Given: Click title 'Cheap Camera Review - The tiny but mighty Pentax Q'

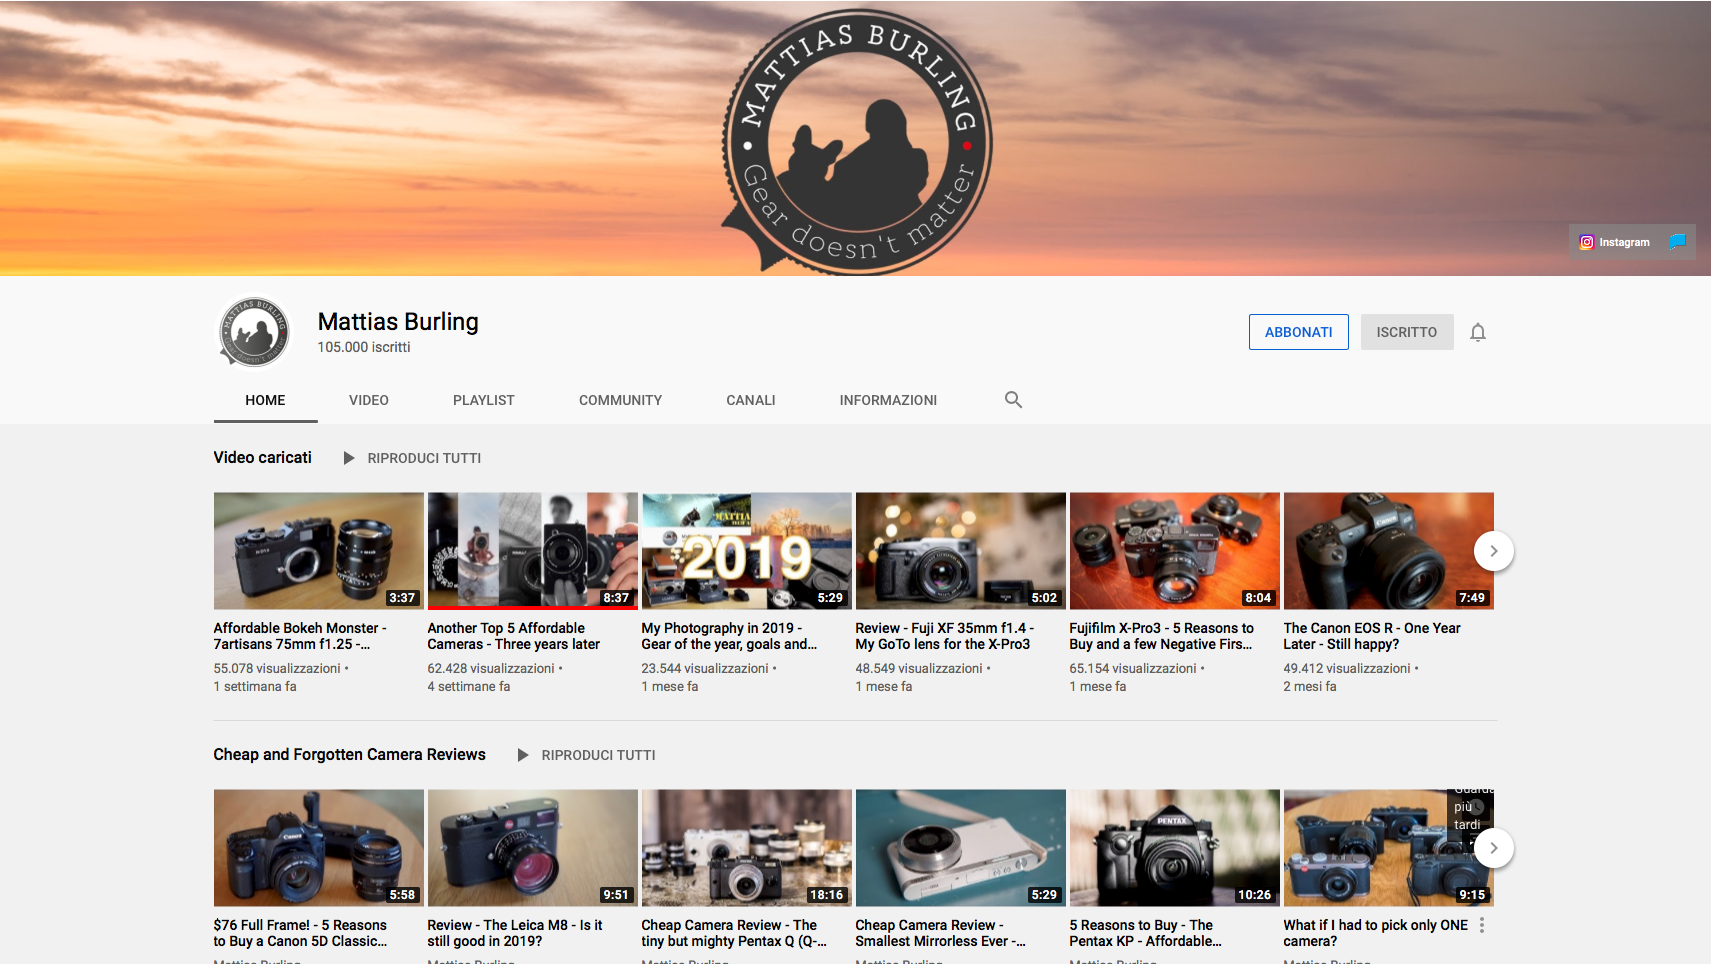Looking at the screenshot, I should tap(734, 933).
